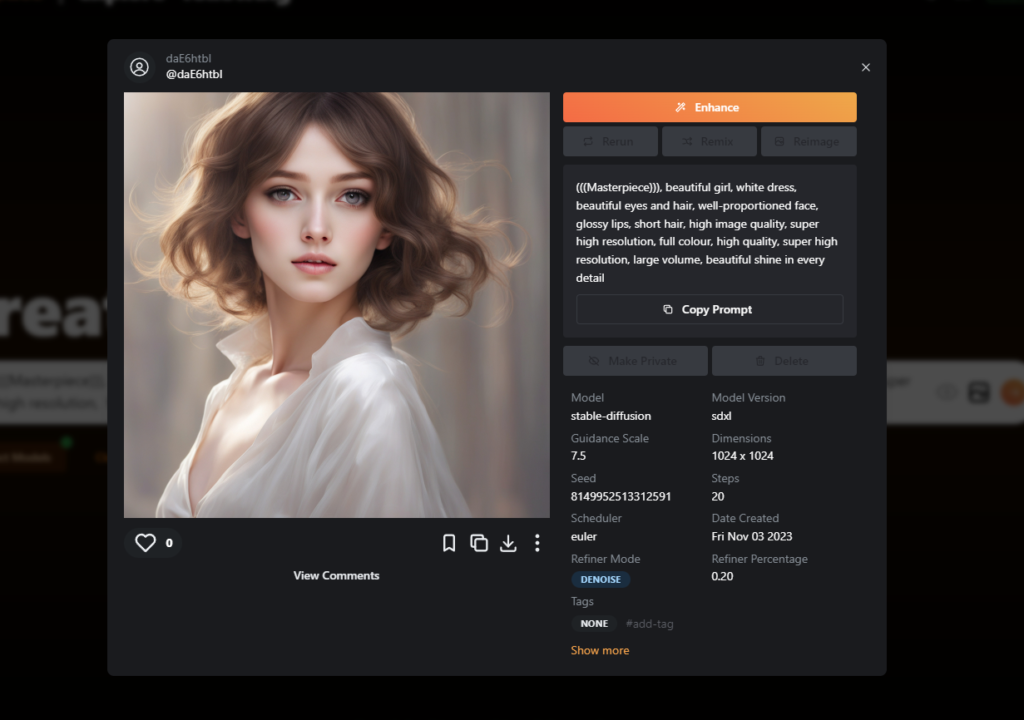This screenshot has height=720, width=1024.
Task: Click the #add-tag field to add a tag
Action: [649, 623]
